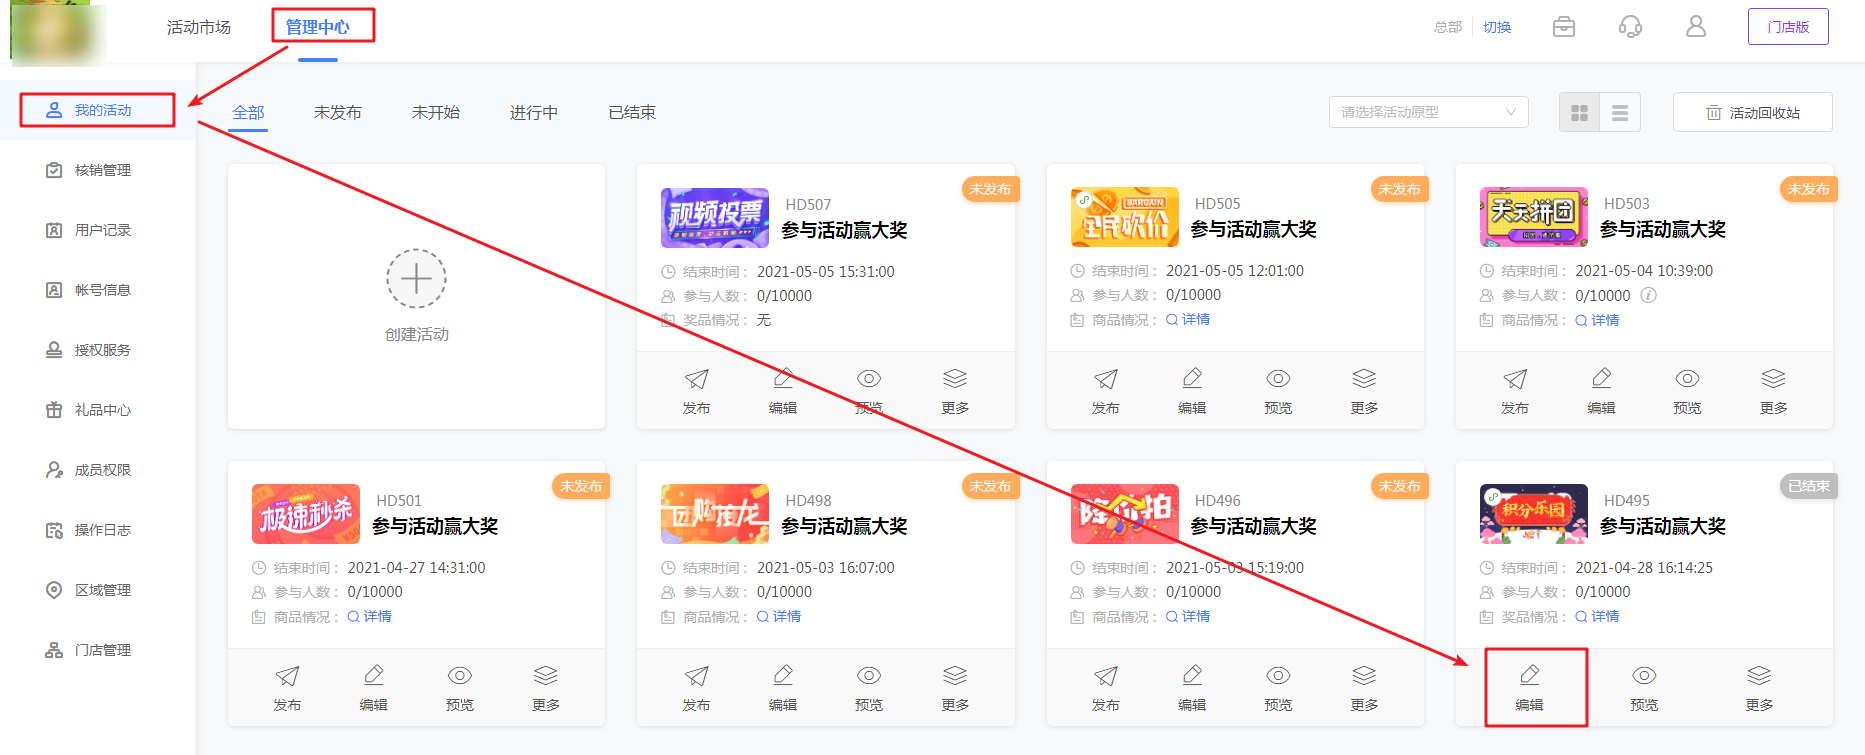The width and height of the screenshot is (1865, 755).
Task: Click the info icon beside HD503 participants
Action: [1649, 295]
